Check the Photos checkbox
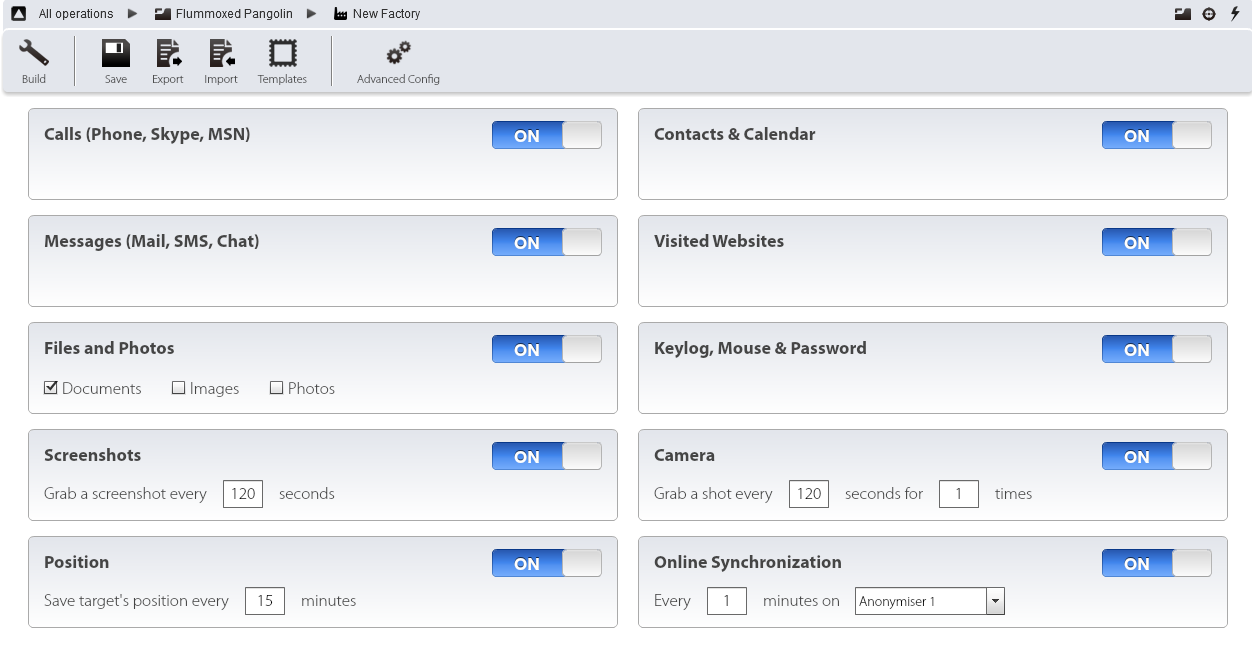 coord(277,388)
